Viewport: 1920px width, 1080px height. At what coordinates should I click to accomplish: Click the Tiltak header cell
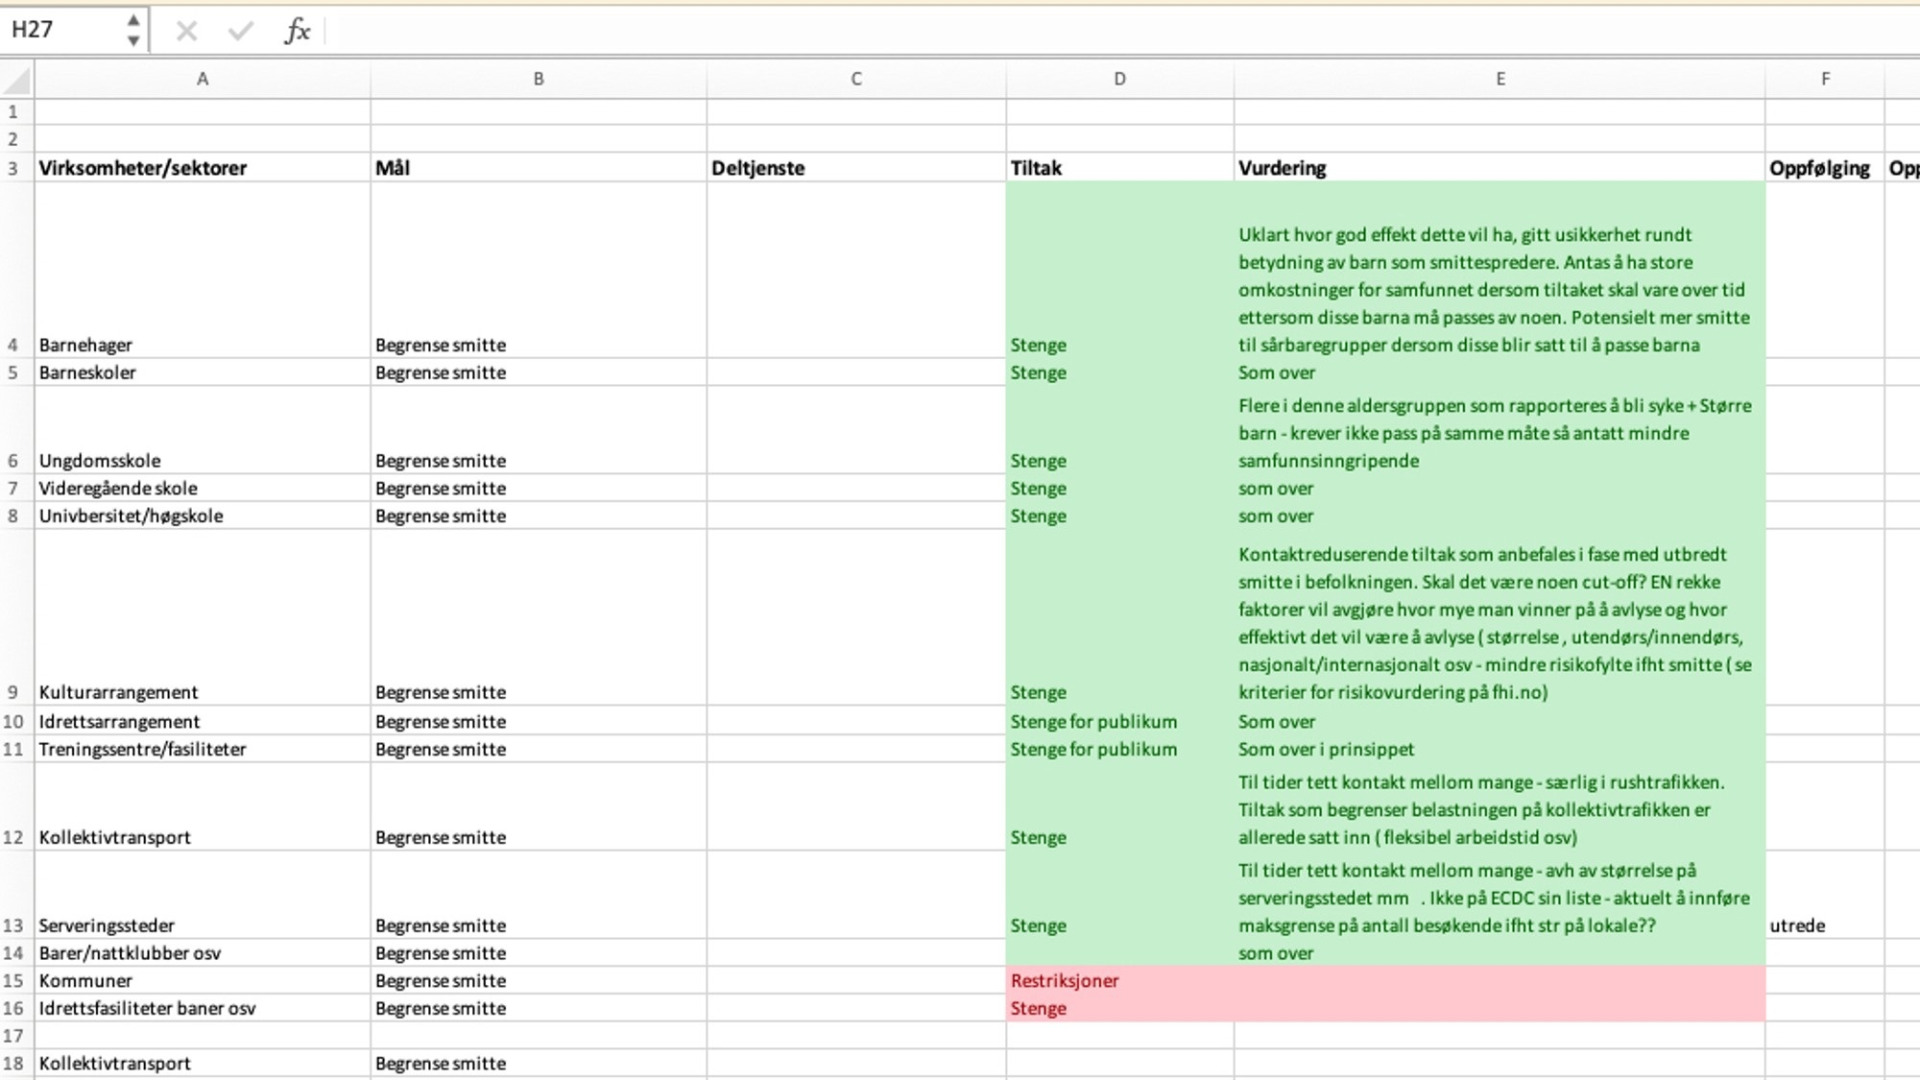tap(1036, 168)
